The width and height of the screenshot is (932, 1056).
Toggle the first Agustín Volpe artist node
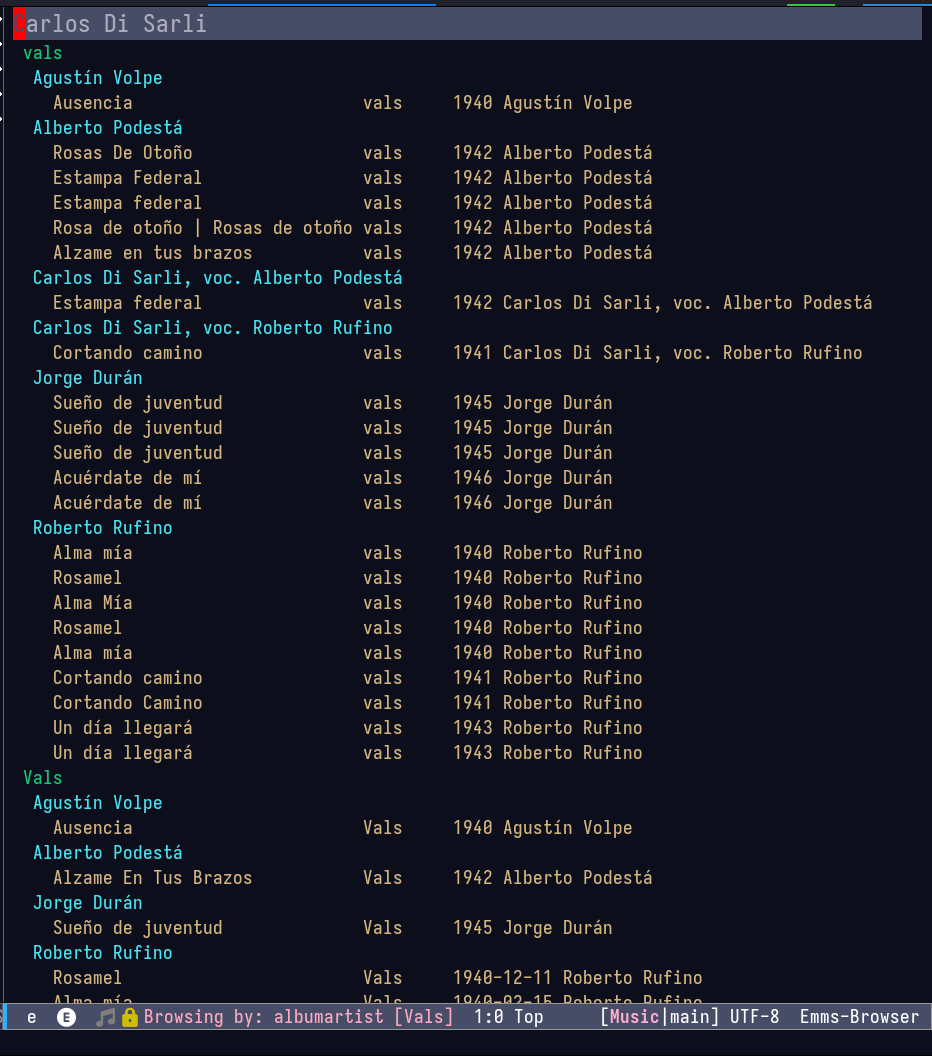(98, 78)
